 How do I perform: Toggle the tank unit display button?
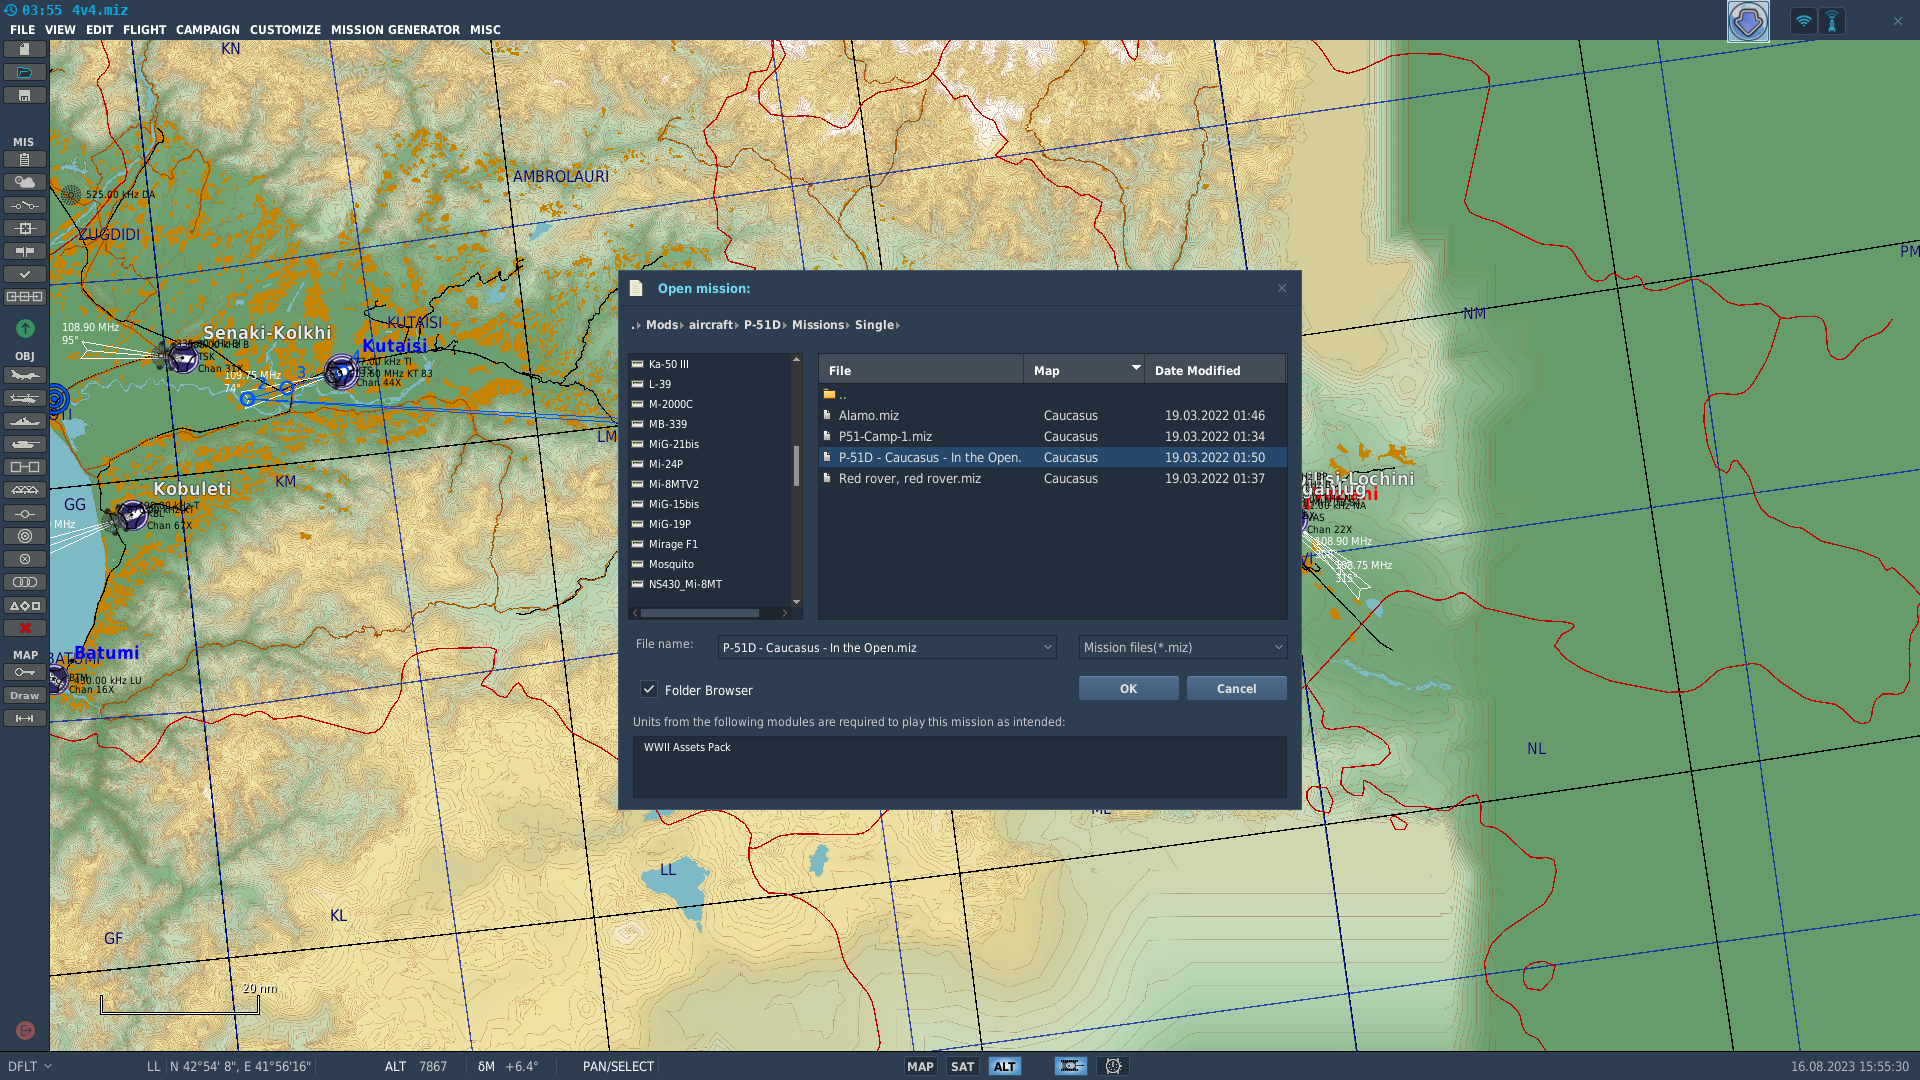point(1071,1066)
